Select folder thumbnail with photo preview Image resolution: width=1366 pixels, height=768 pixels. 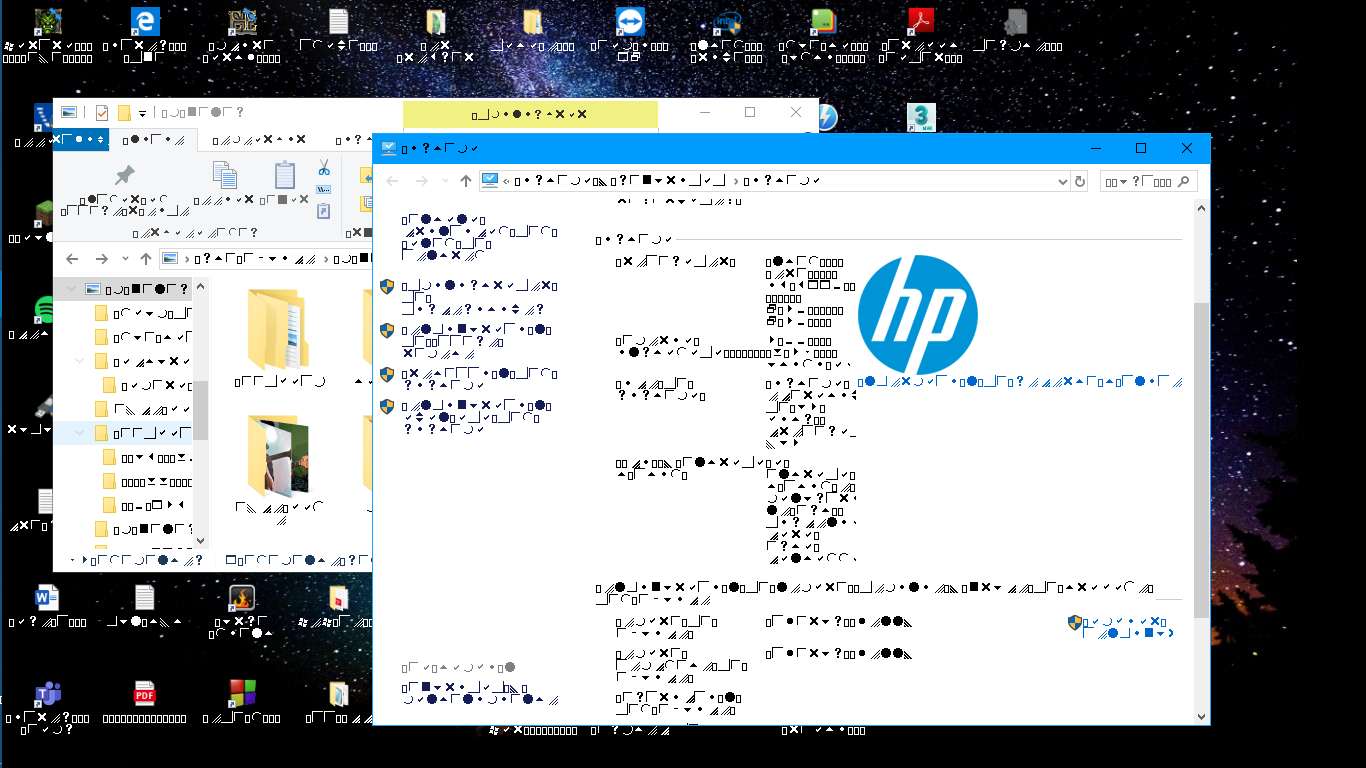click(x=280, y=457)
